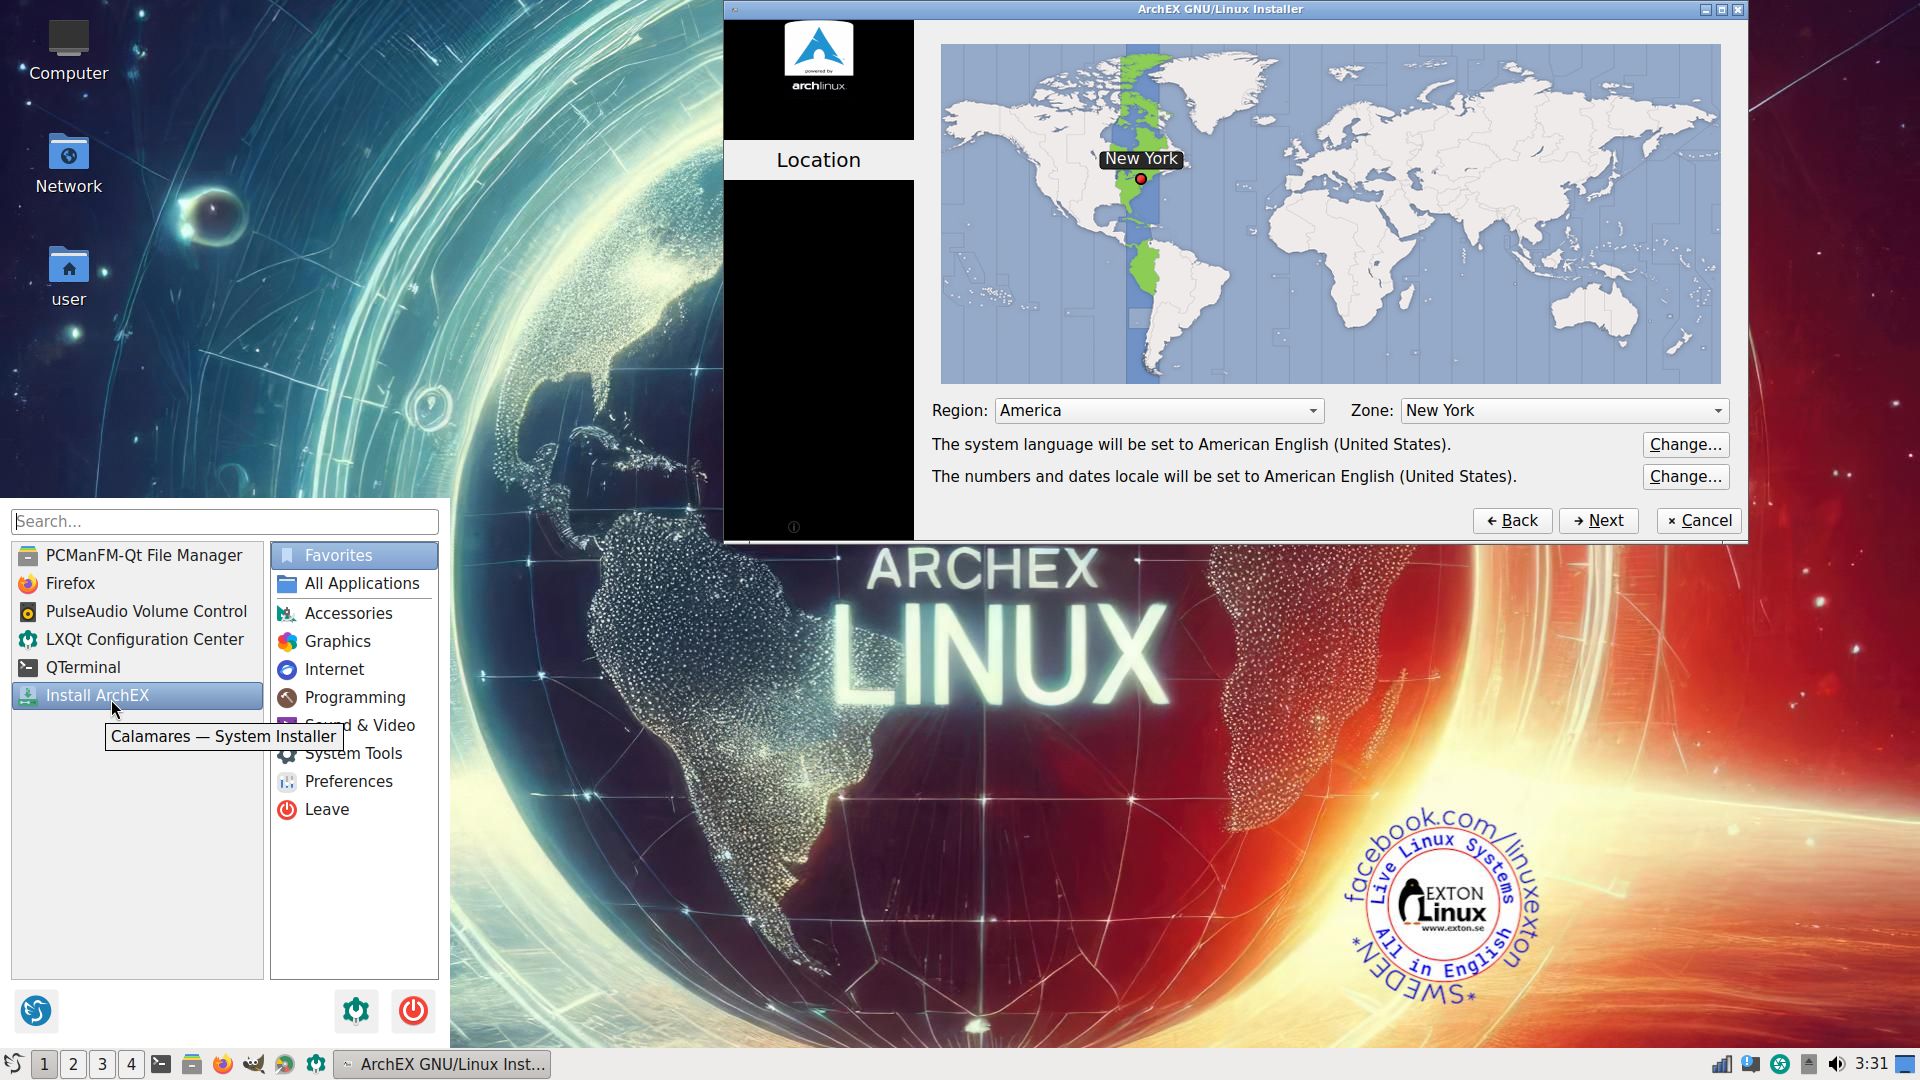Select the Favorites menu category
This screenshot has height=1080, width=1920.
tap(354, 556)
